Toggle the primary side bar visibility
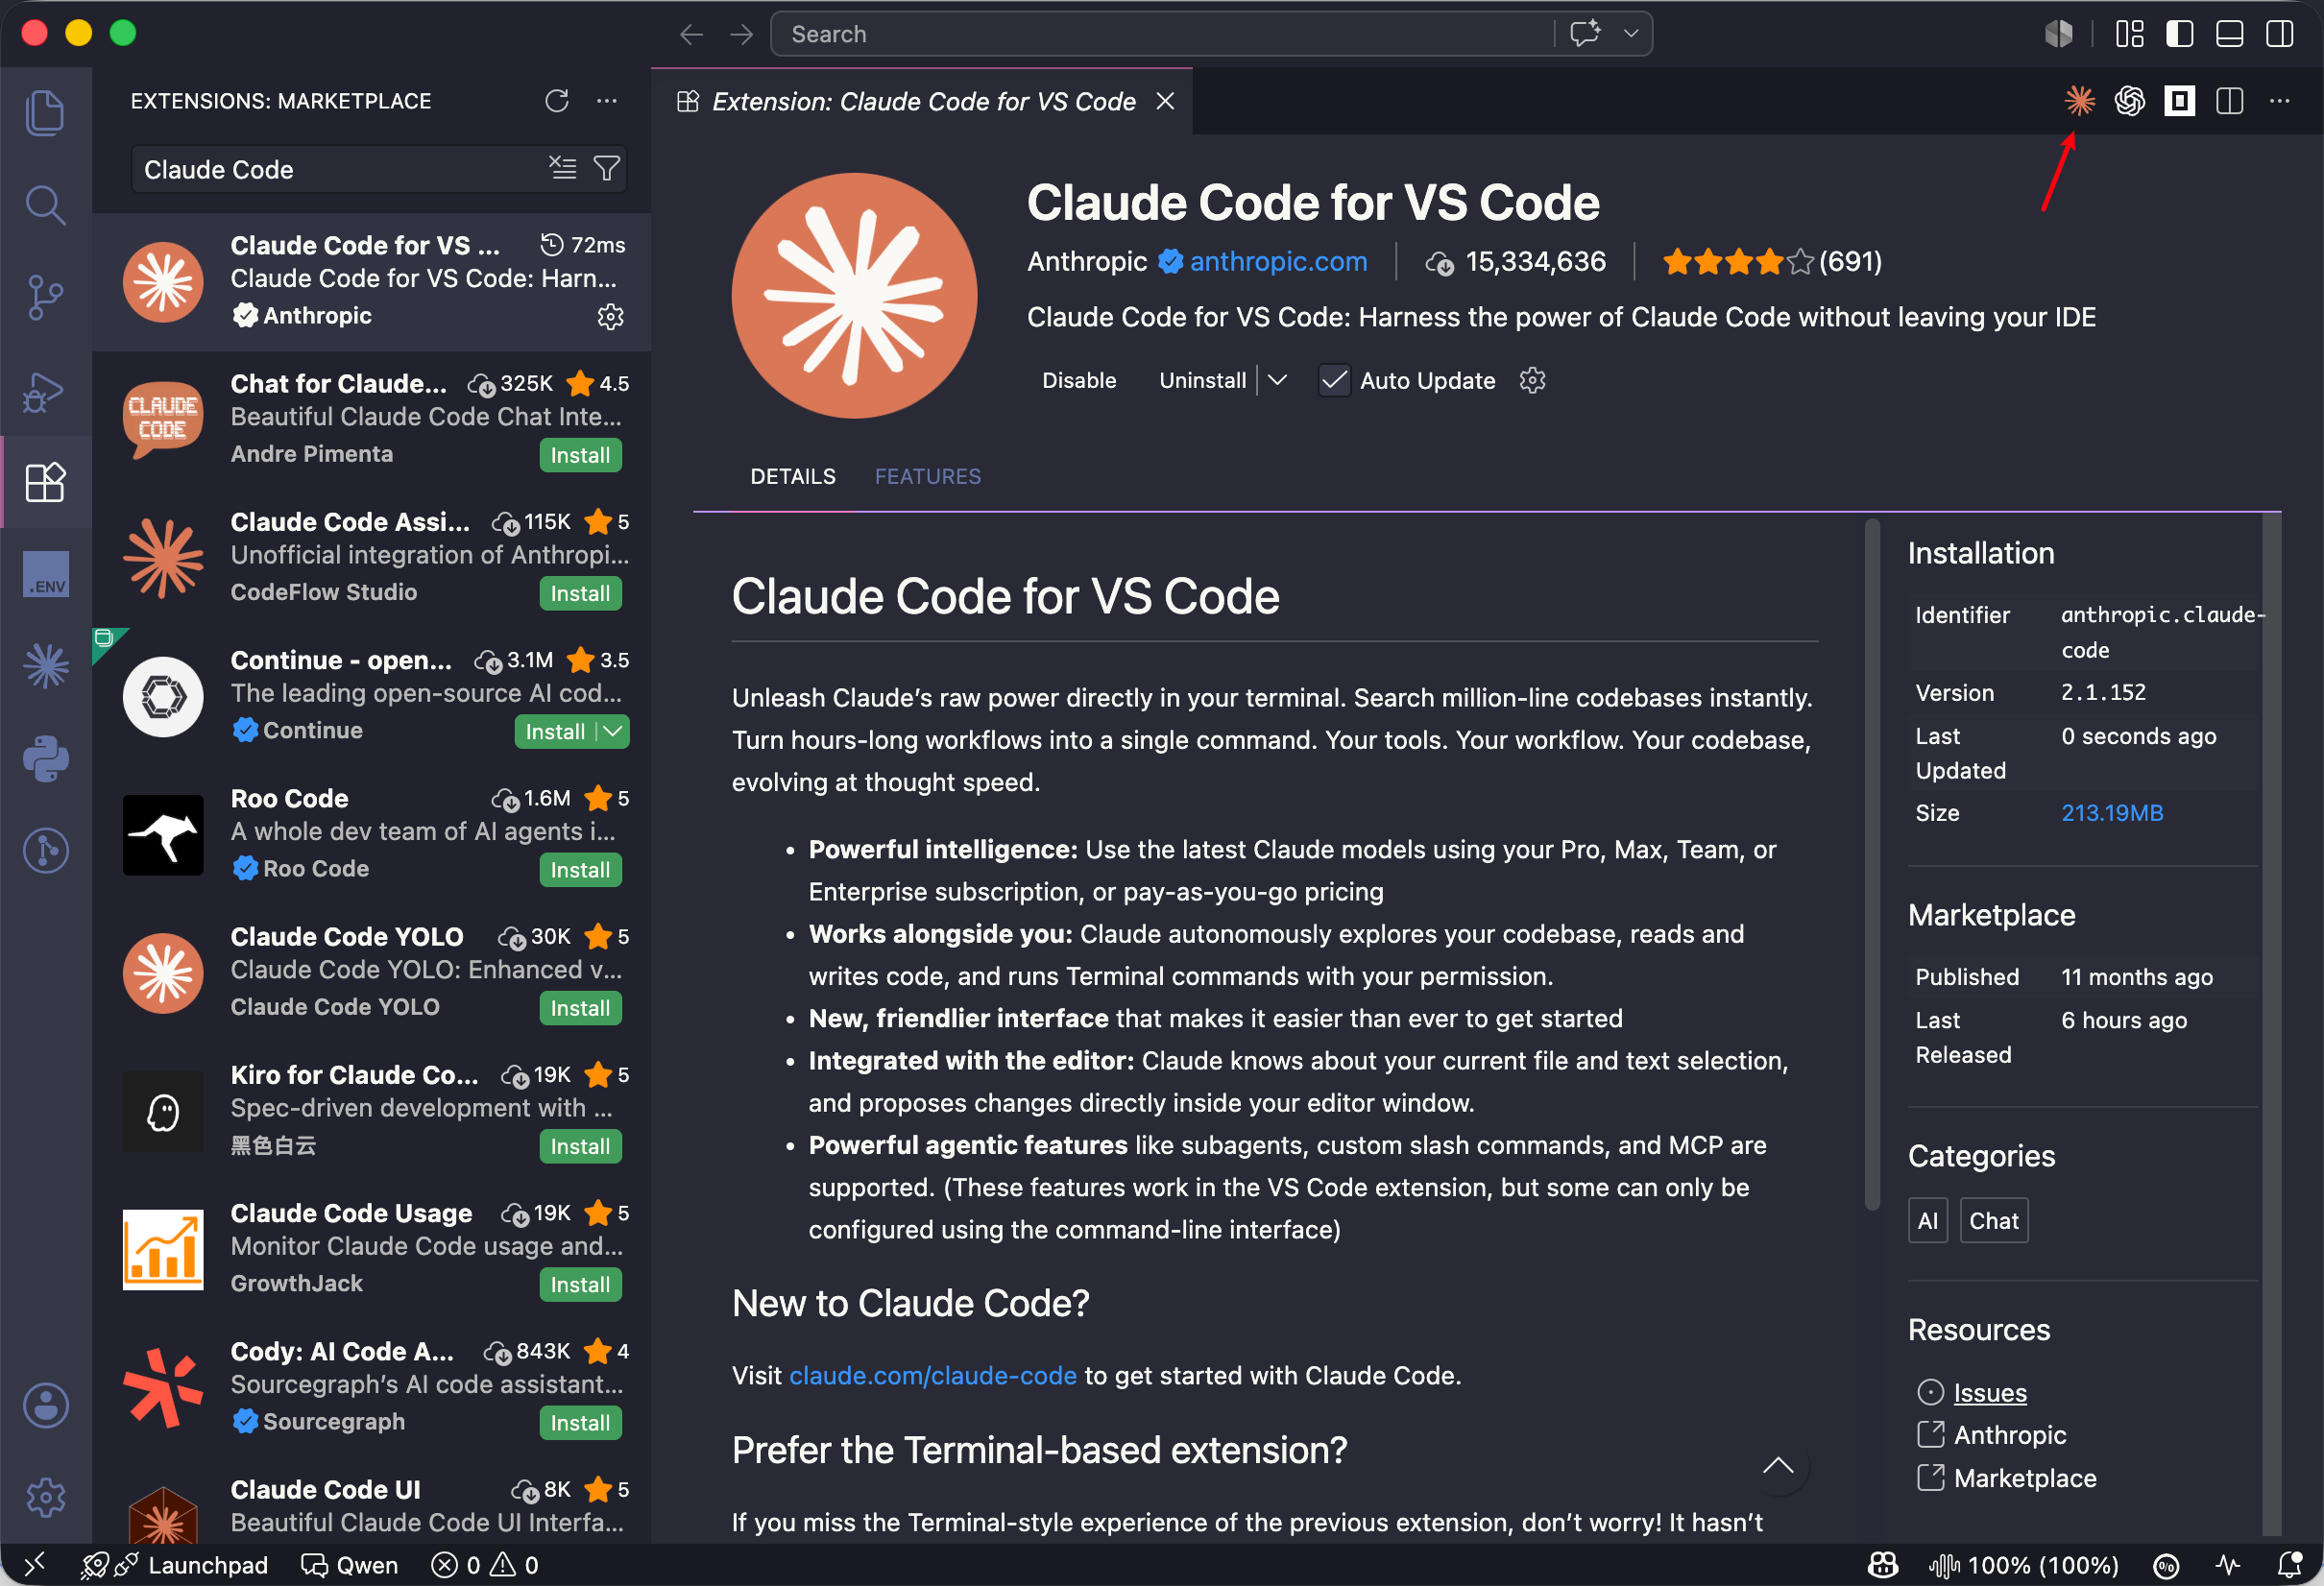Image resolution: width=2324 pixels, height=1586 pixels. [2179, 34]
